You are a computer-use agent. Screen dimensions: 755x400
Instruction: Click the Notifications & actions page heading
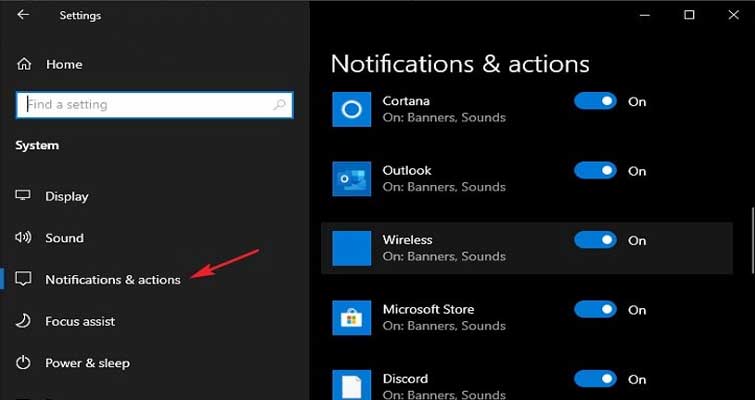coord(460,64)
